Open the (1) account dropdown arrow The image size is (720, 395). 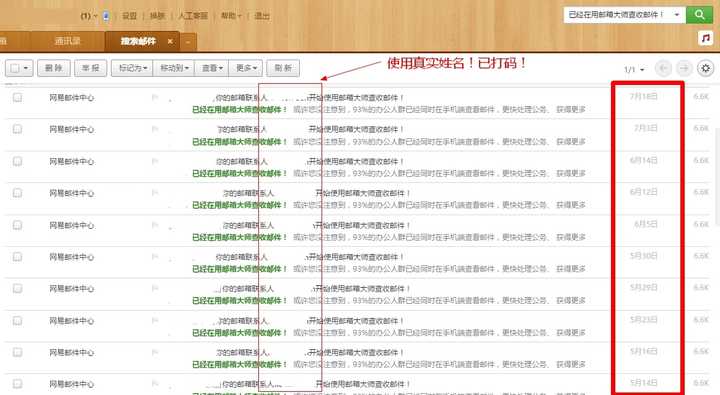96,16
